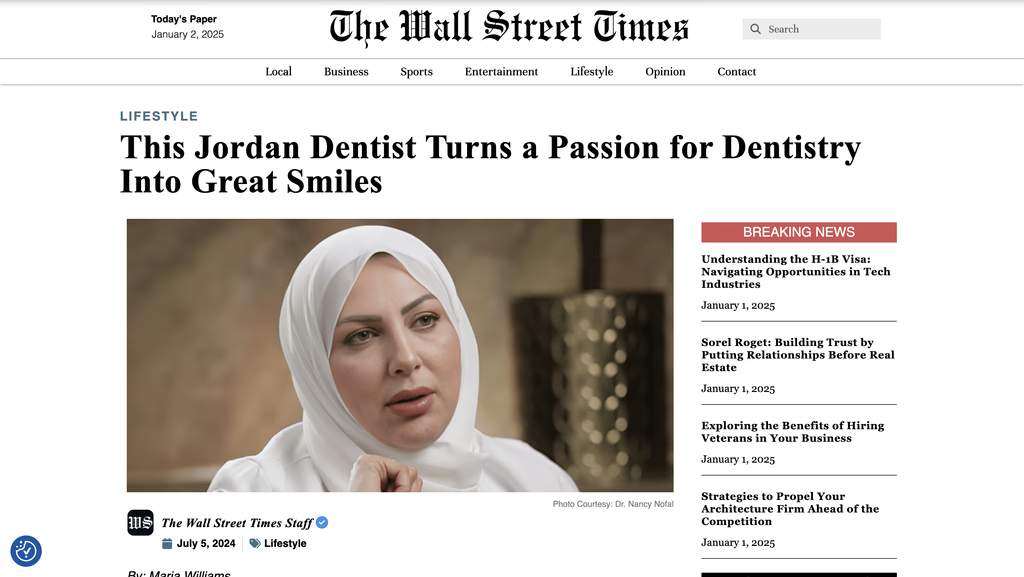The image size is (1024, 577).
Task: Click the LIFESTYLE category label above the headline
Action: (159, 116)
